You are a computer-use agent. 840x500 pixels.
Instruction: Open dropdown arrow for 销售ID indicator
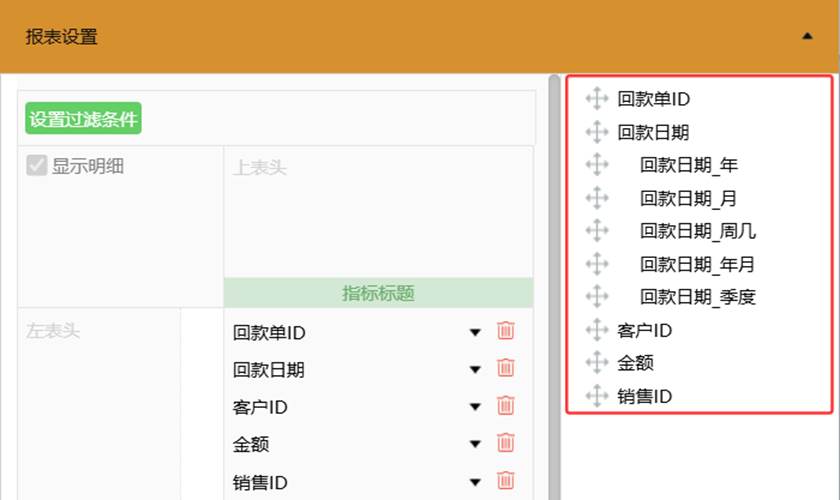click(475, 482)
